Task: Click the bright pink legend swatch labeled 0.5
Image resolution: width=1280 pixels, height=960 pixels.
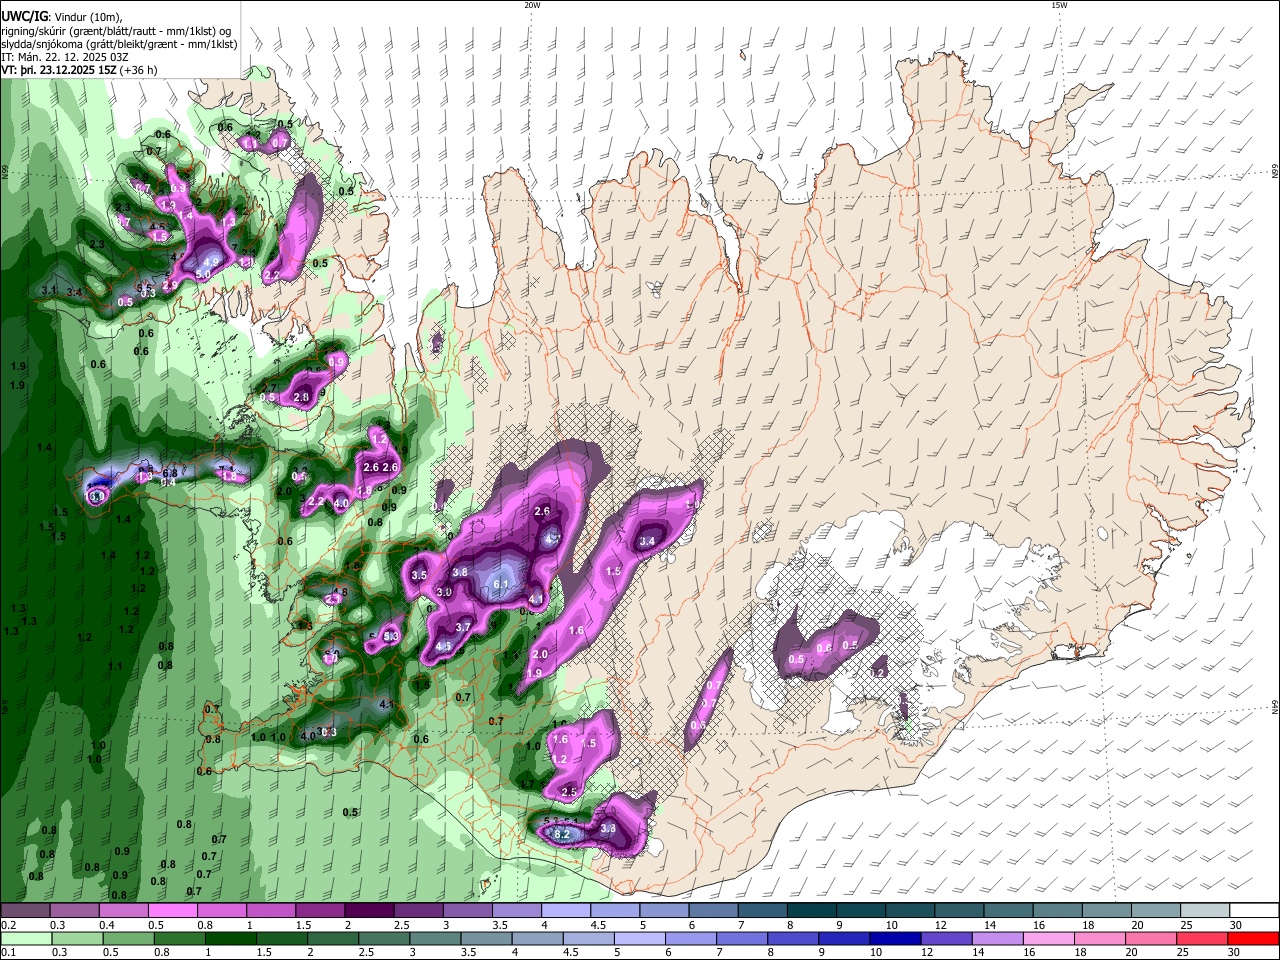Action: click(x=172, y=911)
